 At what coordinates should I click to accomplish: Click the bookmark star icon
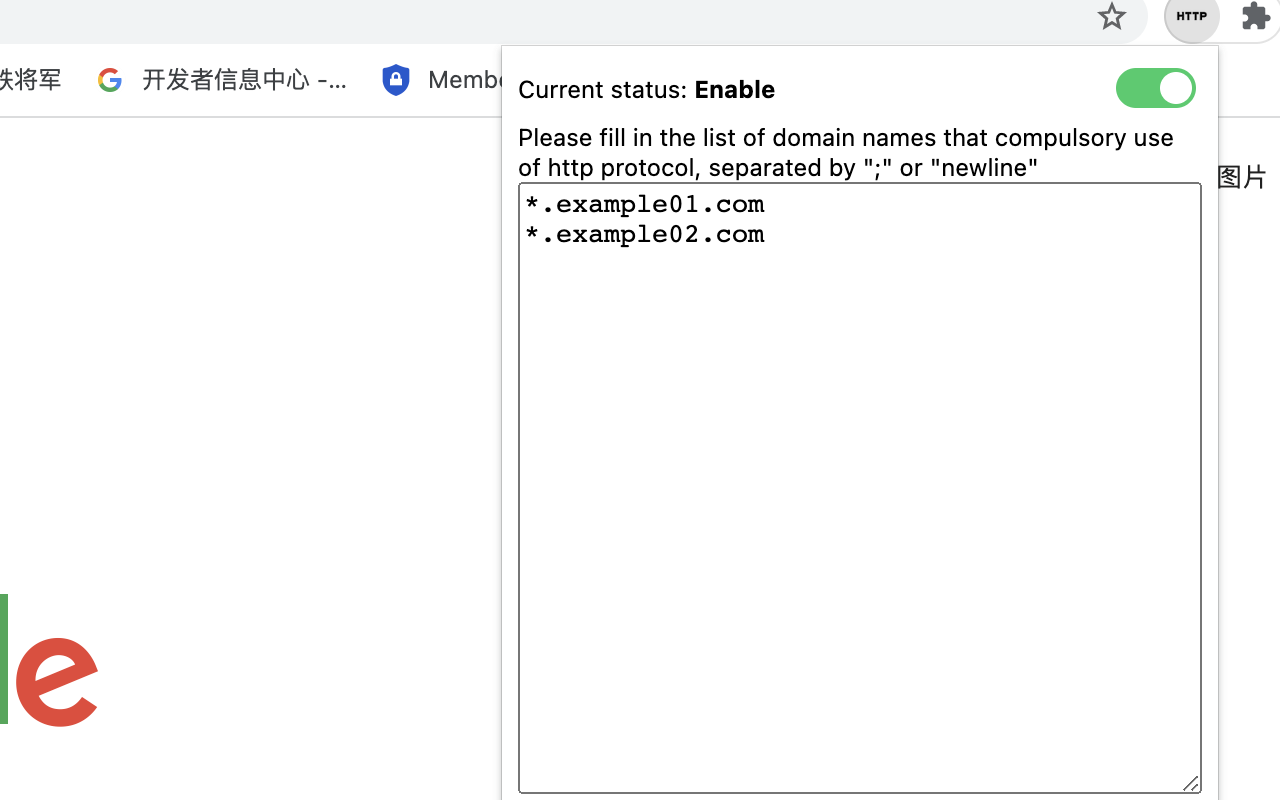(x=1111, y=17)
